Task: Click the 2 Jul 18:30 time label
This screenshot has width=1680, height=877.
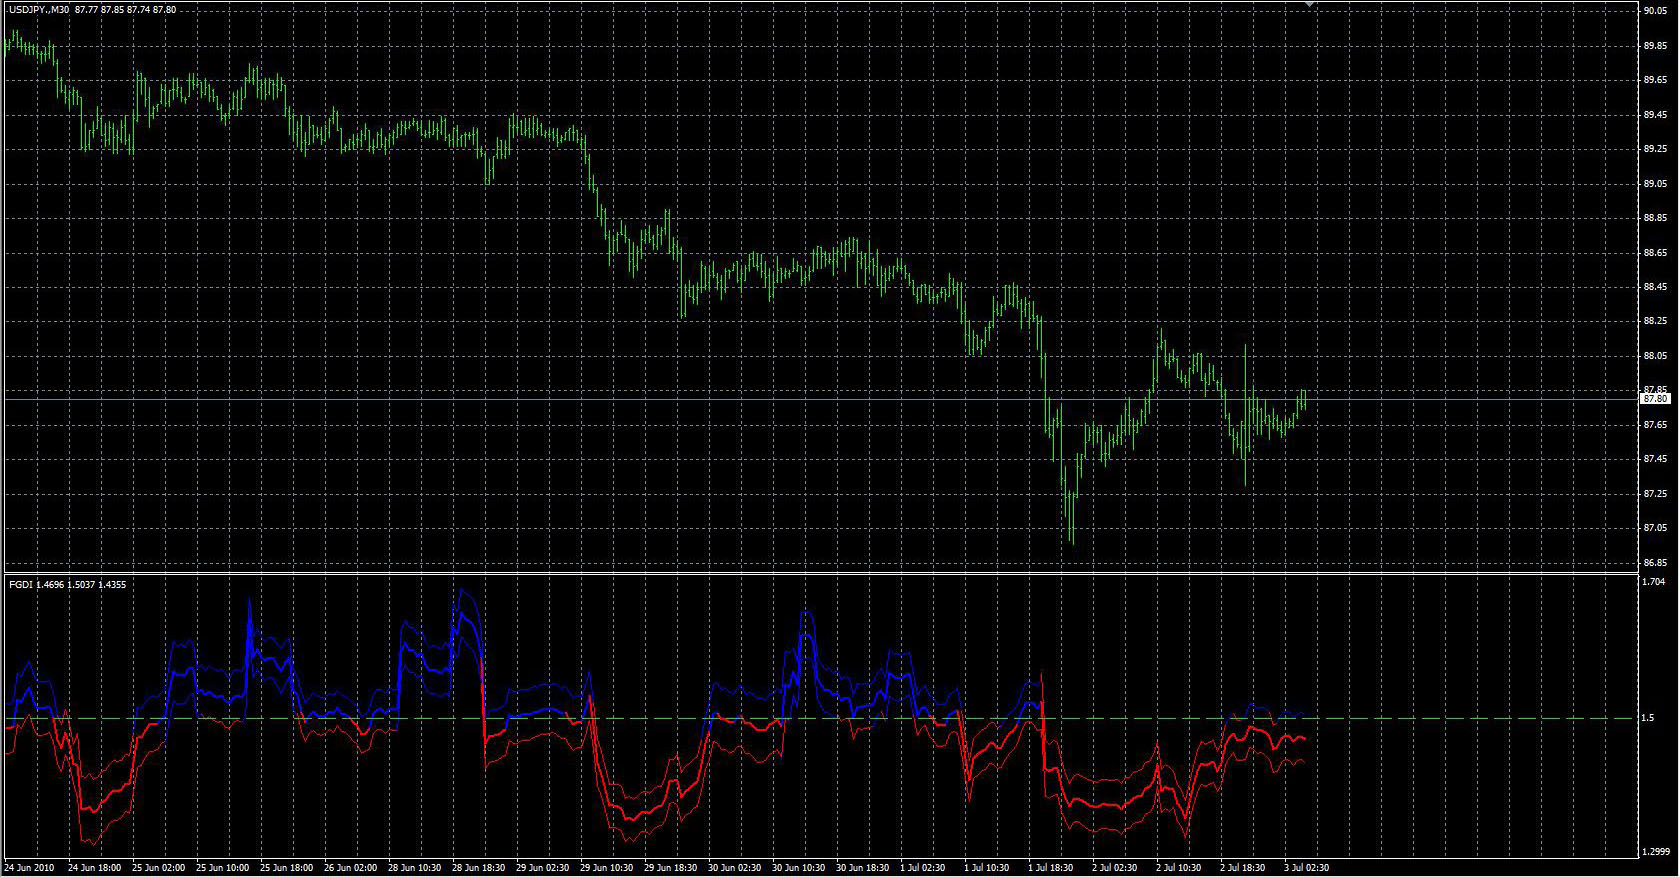Action: 1242,868
